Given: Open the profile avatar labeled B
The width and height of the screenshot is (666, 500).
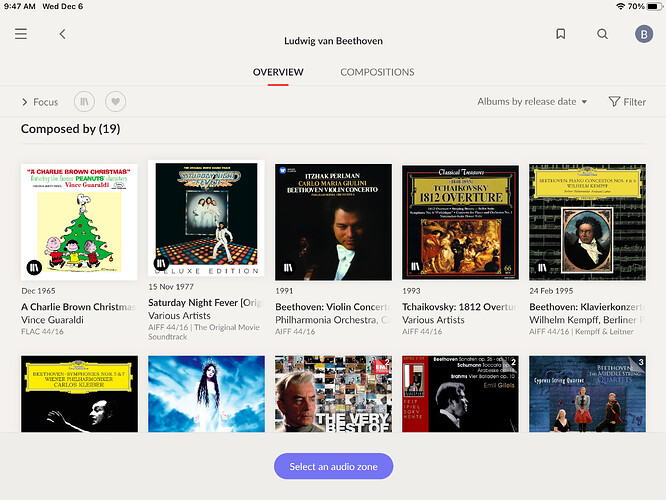Looking at the screenshot, I should [644, 34].
